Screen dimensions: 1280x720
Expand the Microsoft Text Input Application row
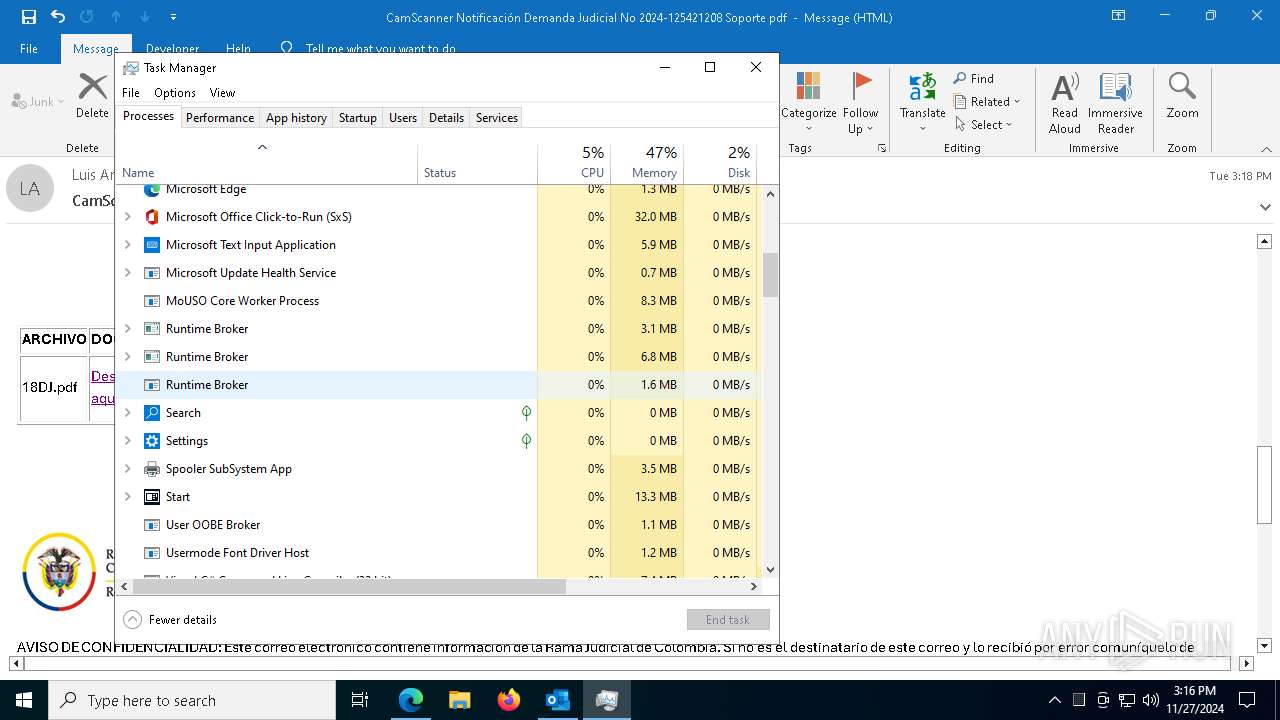point(127,245)
